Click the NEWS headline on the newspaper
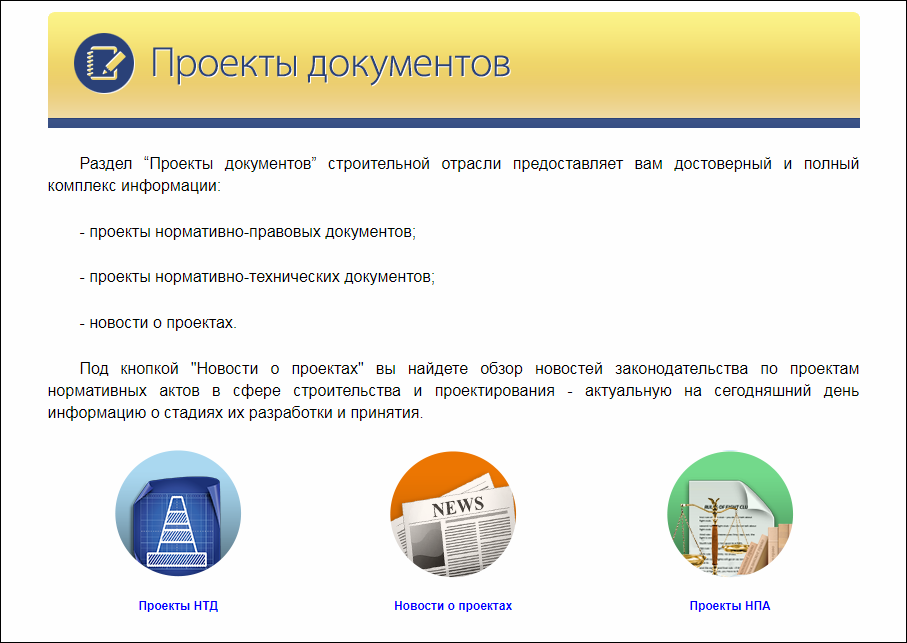 pos(457,506)
